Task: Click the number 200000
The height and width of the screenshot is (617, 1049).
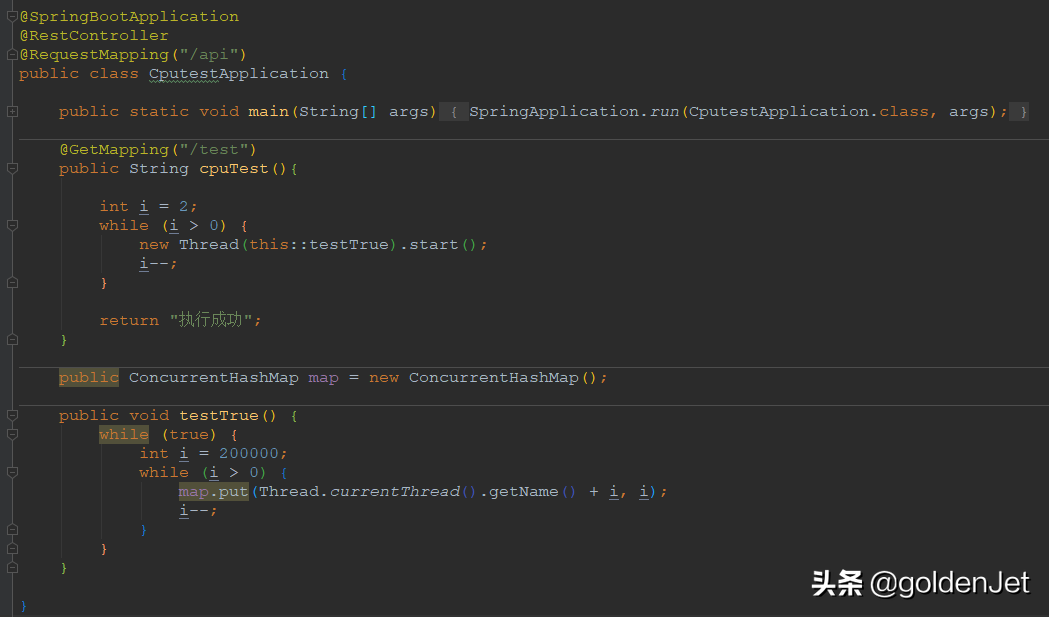Action: pyautogui.click(x=248, y=454)
